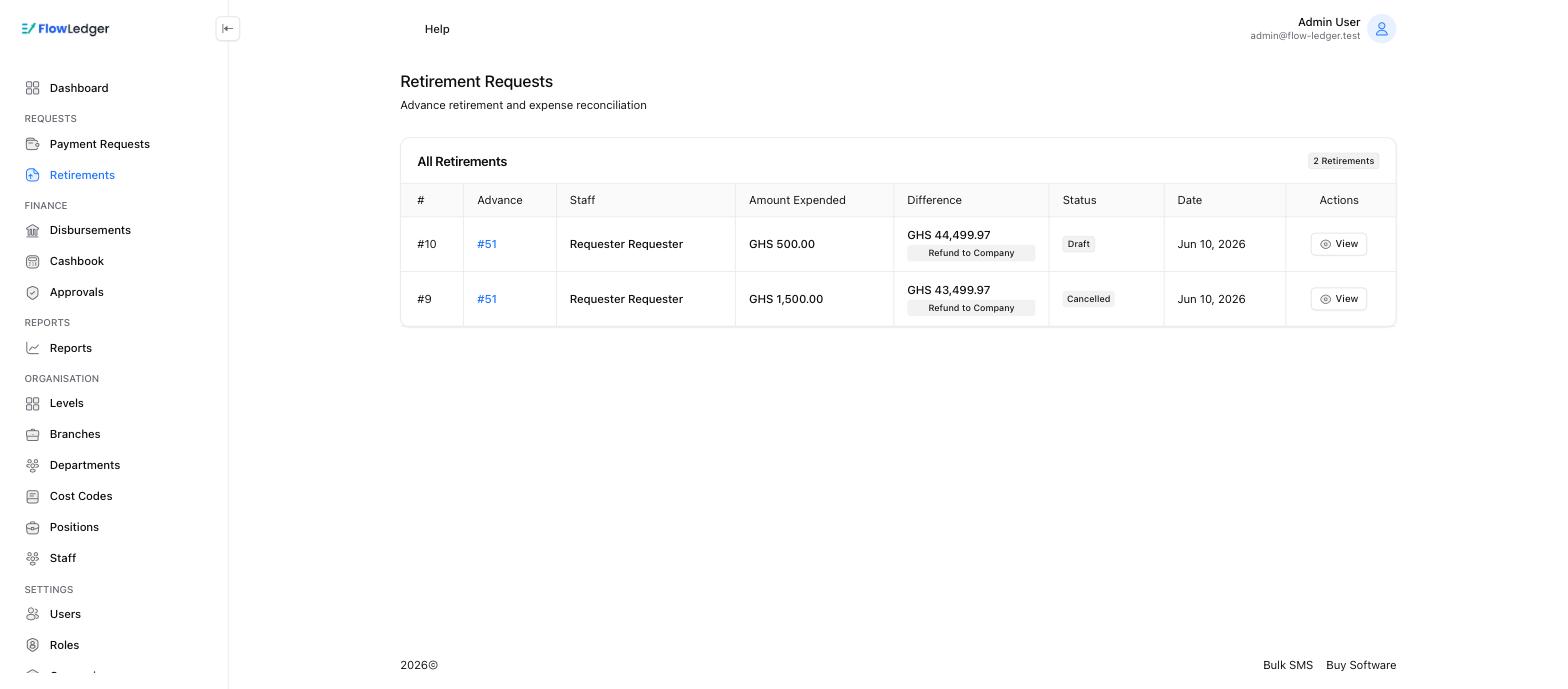1568x689 pixels.
Task: Click the Cost Codes icon
Action: pyautogui.click(x=33, y=496)
